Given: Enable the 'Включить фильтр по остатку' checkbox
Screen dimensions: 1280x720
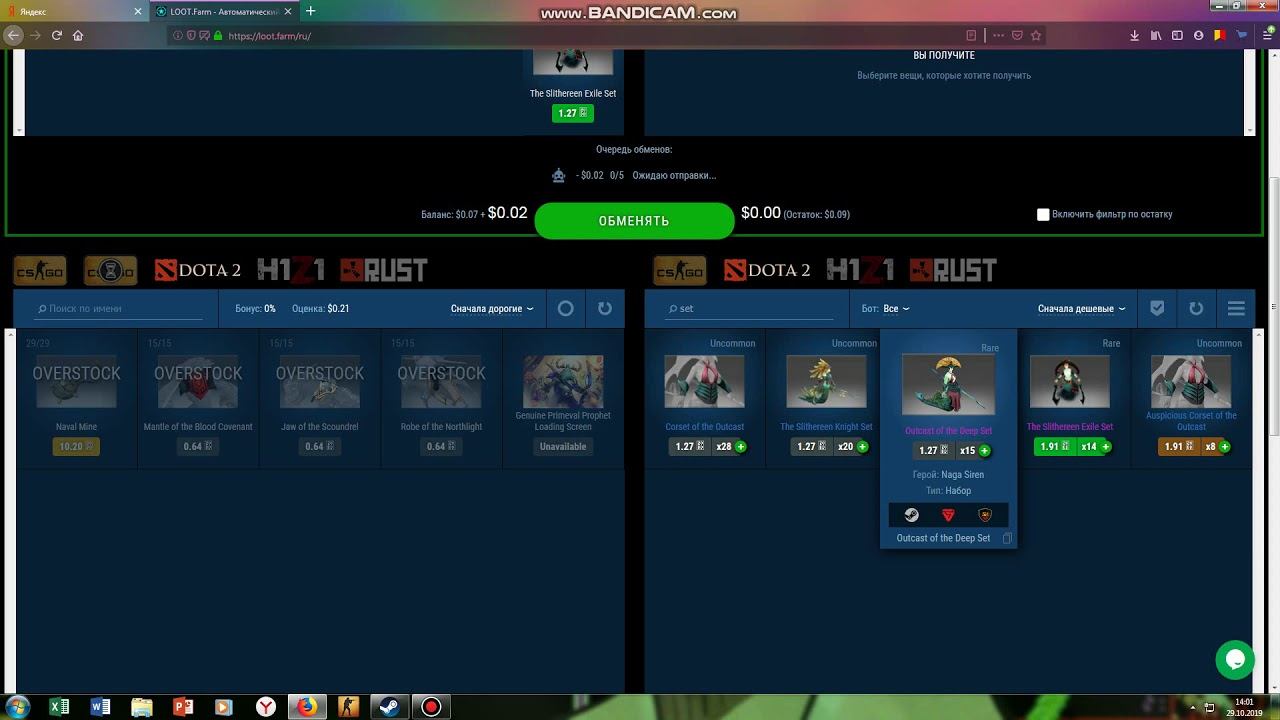Looking at the screenshot, I should (x=1043, y=214).
